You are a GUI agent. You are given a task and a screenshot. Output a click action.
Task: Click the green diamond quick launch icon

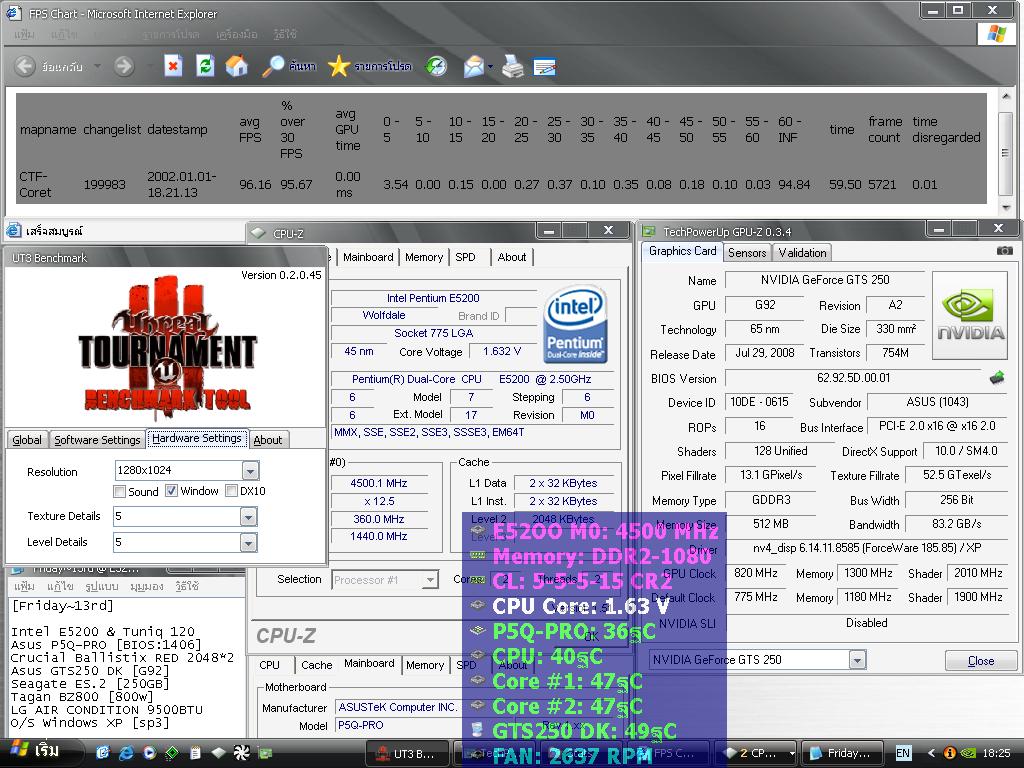(172, 752)
